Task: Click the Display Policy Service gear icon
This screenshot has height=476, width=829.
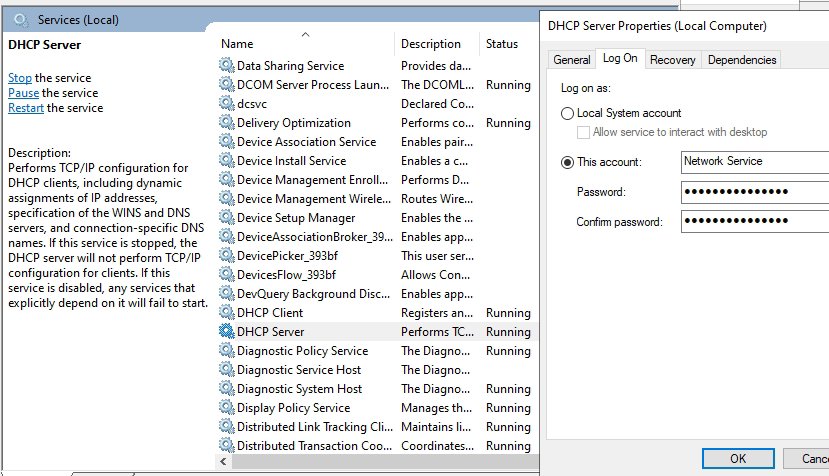Action: (x=227, y=408)
